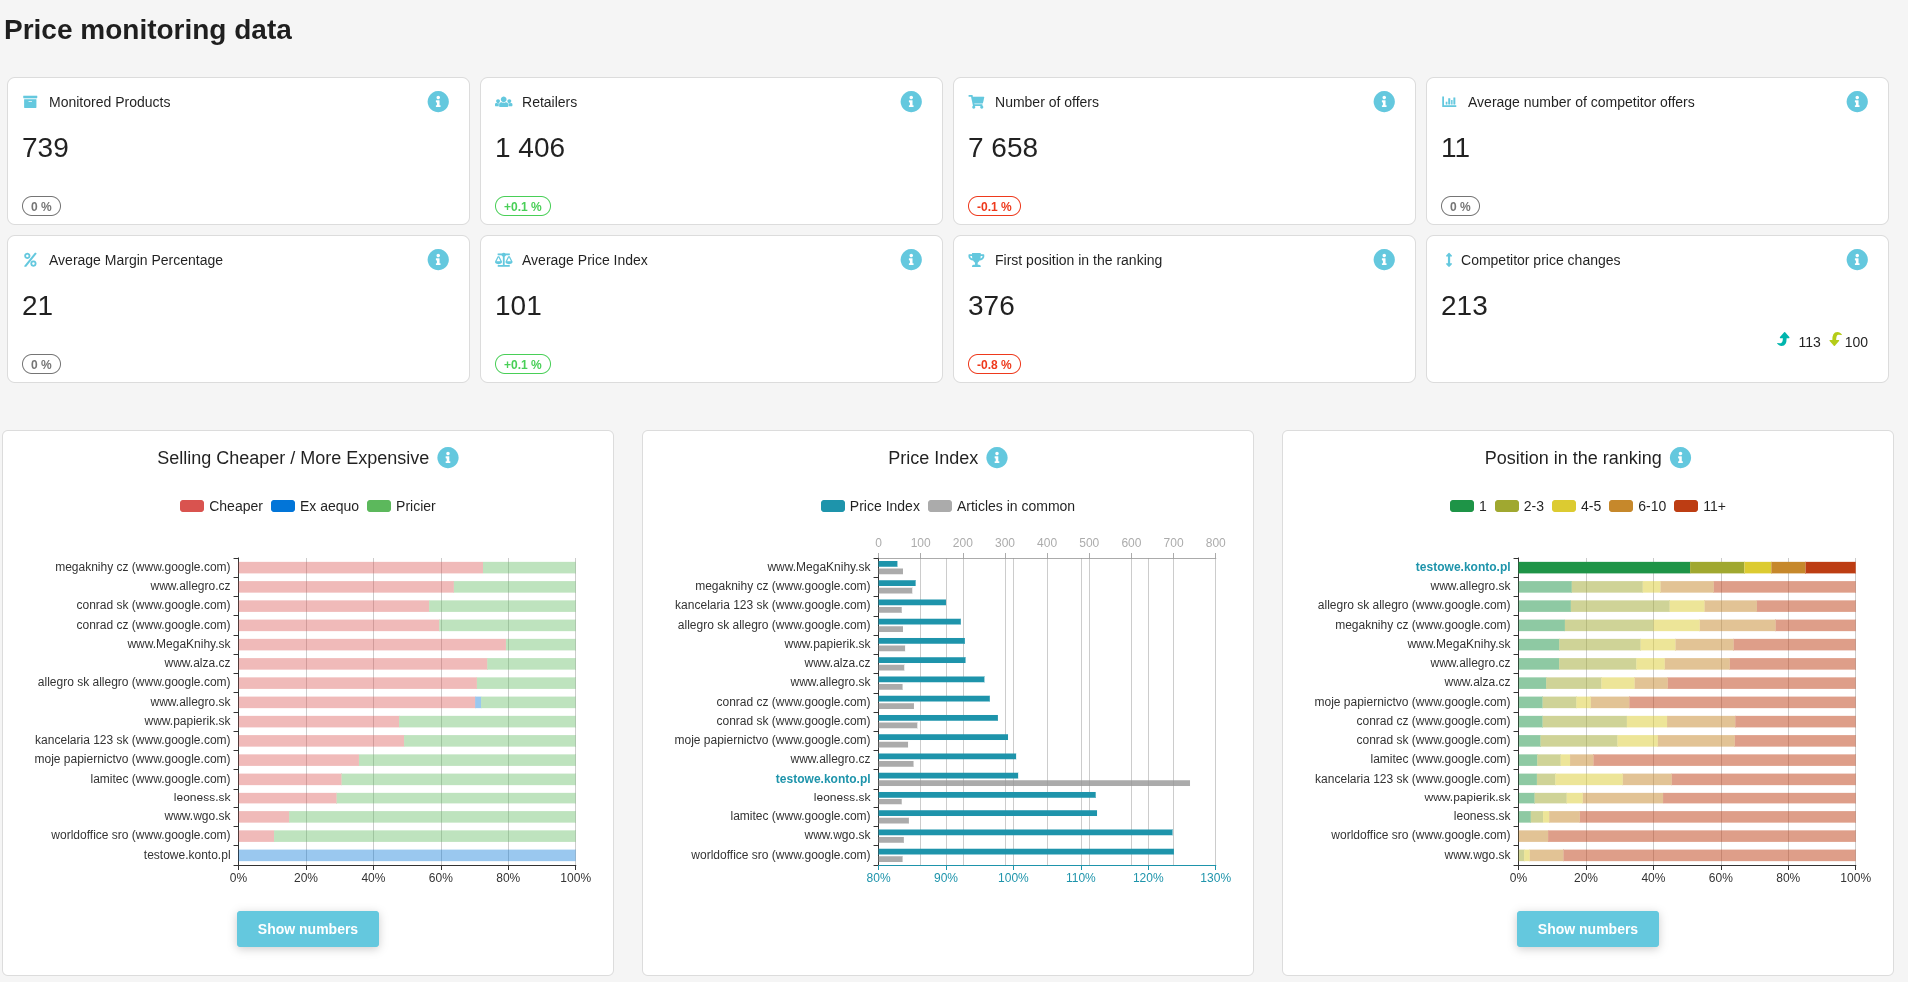Open info icon on Monitored Products card
This screenshot has width=1908, height=982.
tap(438, 101)
